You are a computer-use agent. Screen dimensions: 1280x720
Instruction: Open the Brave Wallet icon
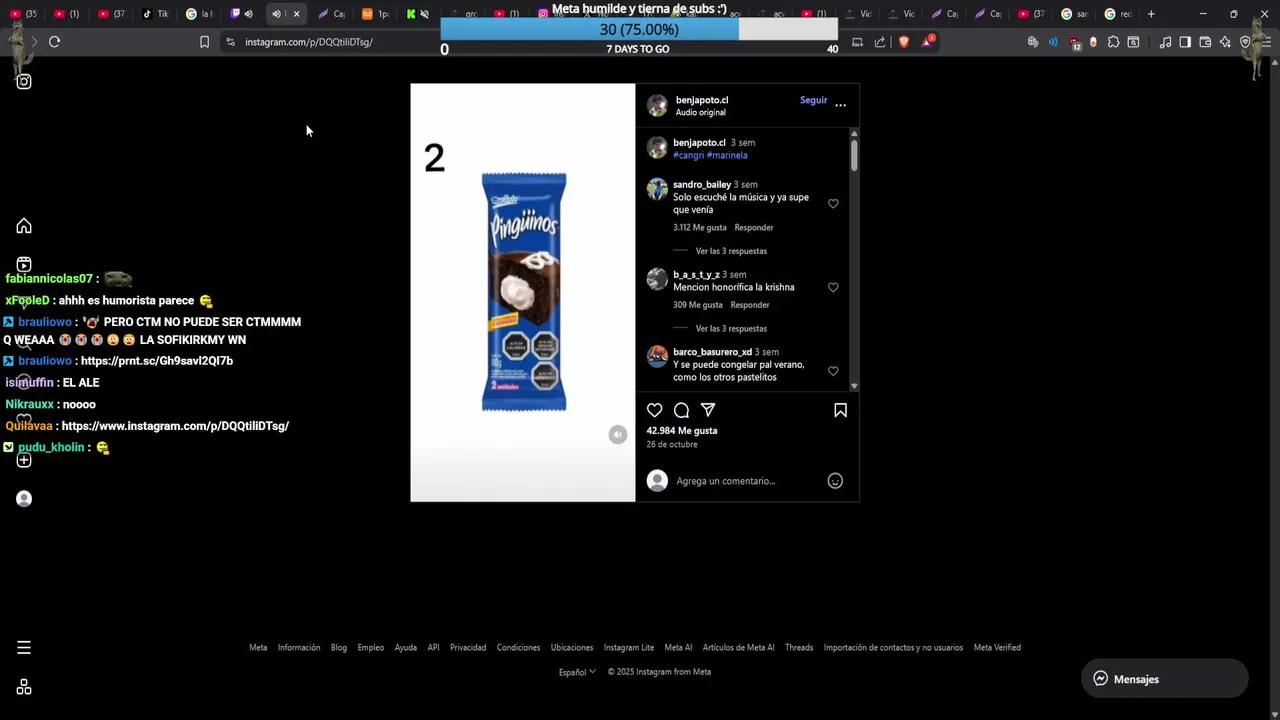click(x=1205, y=42)
